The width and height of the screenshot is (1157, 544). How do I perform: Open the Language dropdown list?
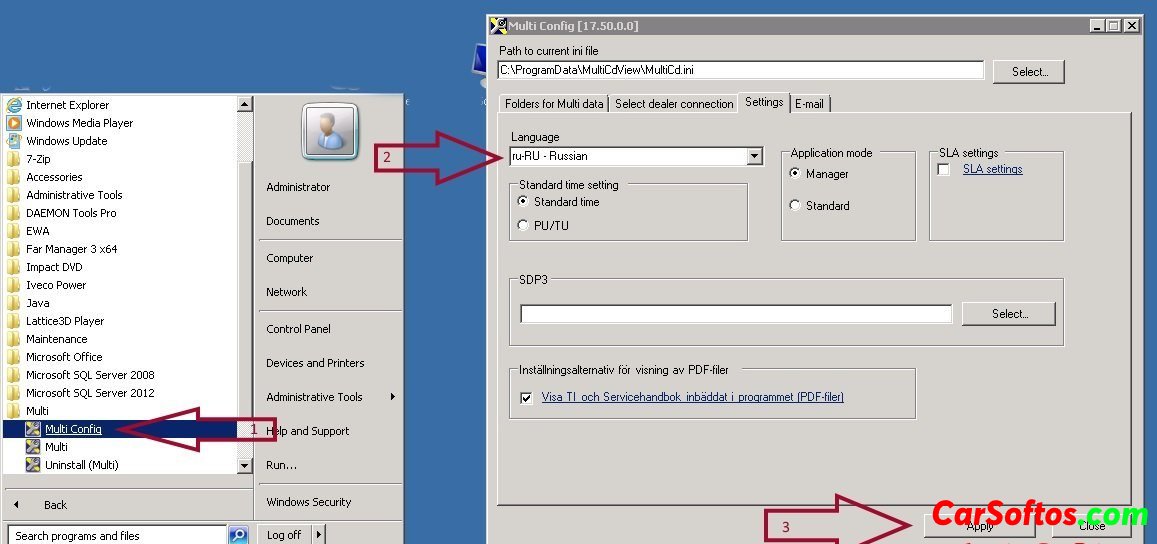click(x=754, y=157)
